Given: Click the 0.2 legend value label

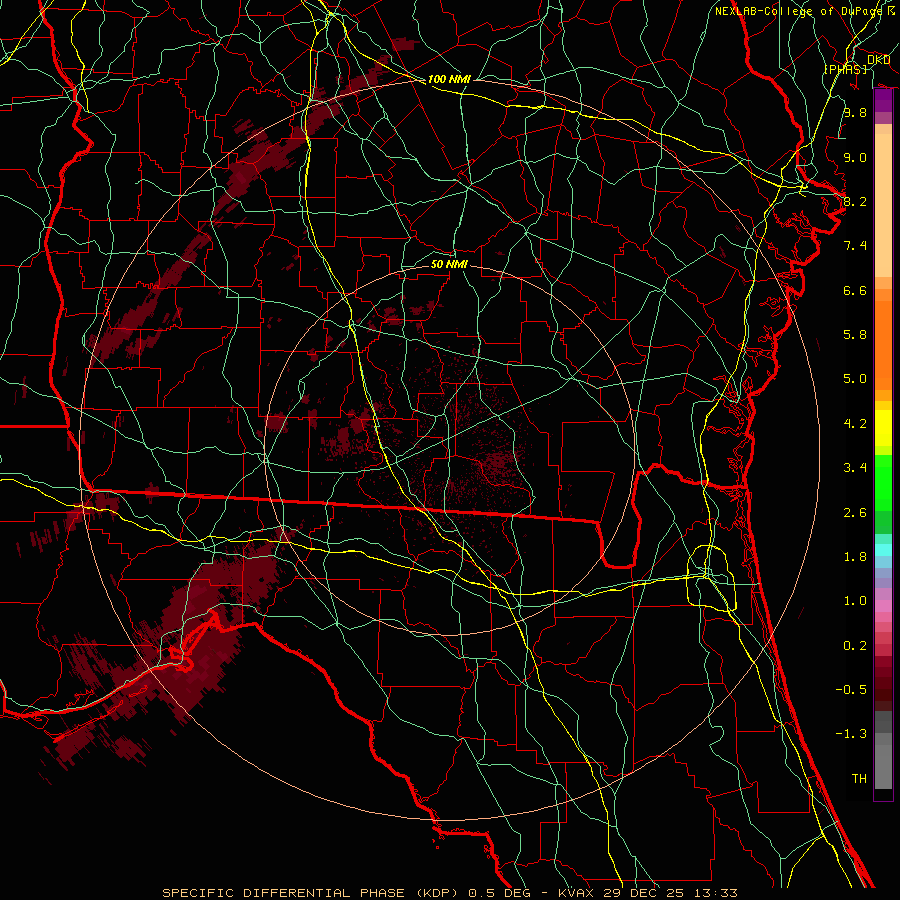Looking at the screenshot, I should click(854, 646).
